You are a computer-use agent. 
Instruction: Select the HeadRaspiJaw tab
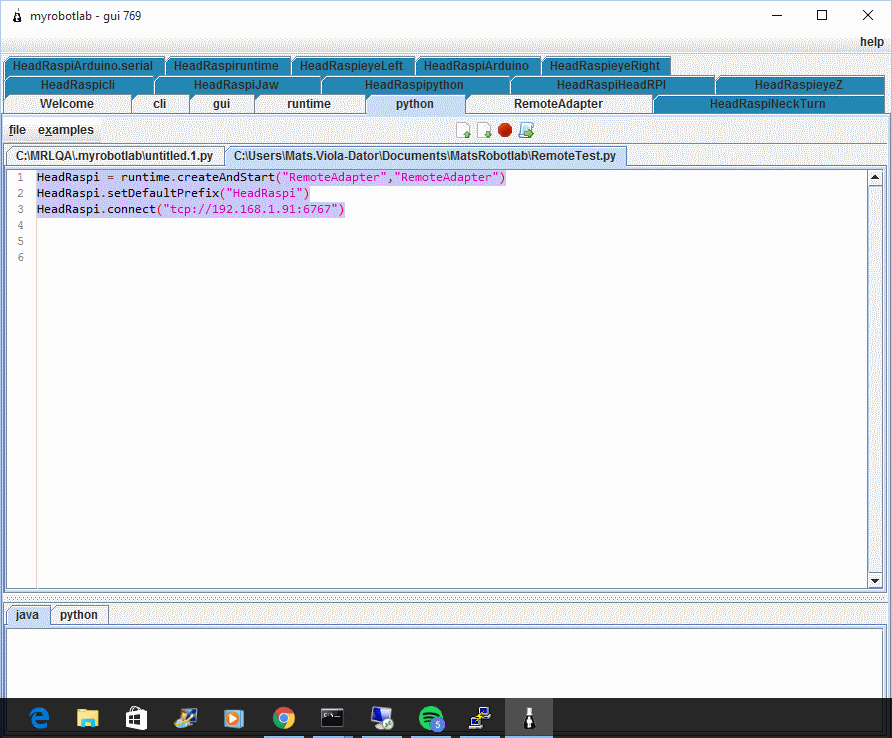(x=236, y=85)
